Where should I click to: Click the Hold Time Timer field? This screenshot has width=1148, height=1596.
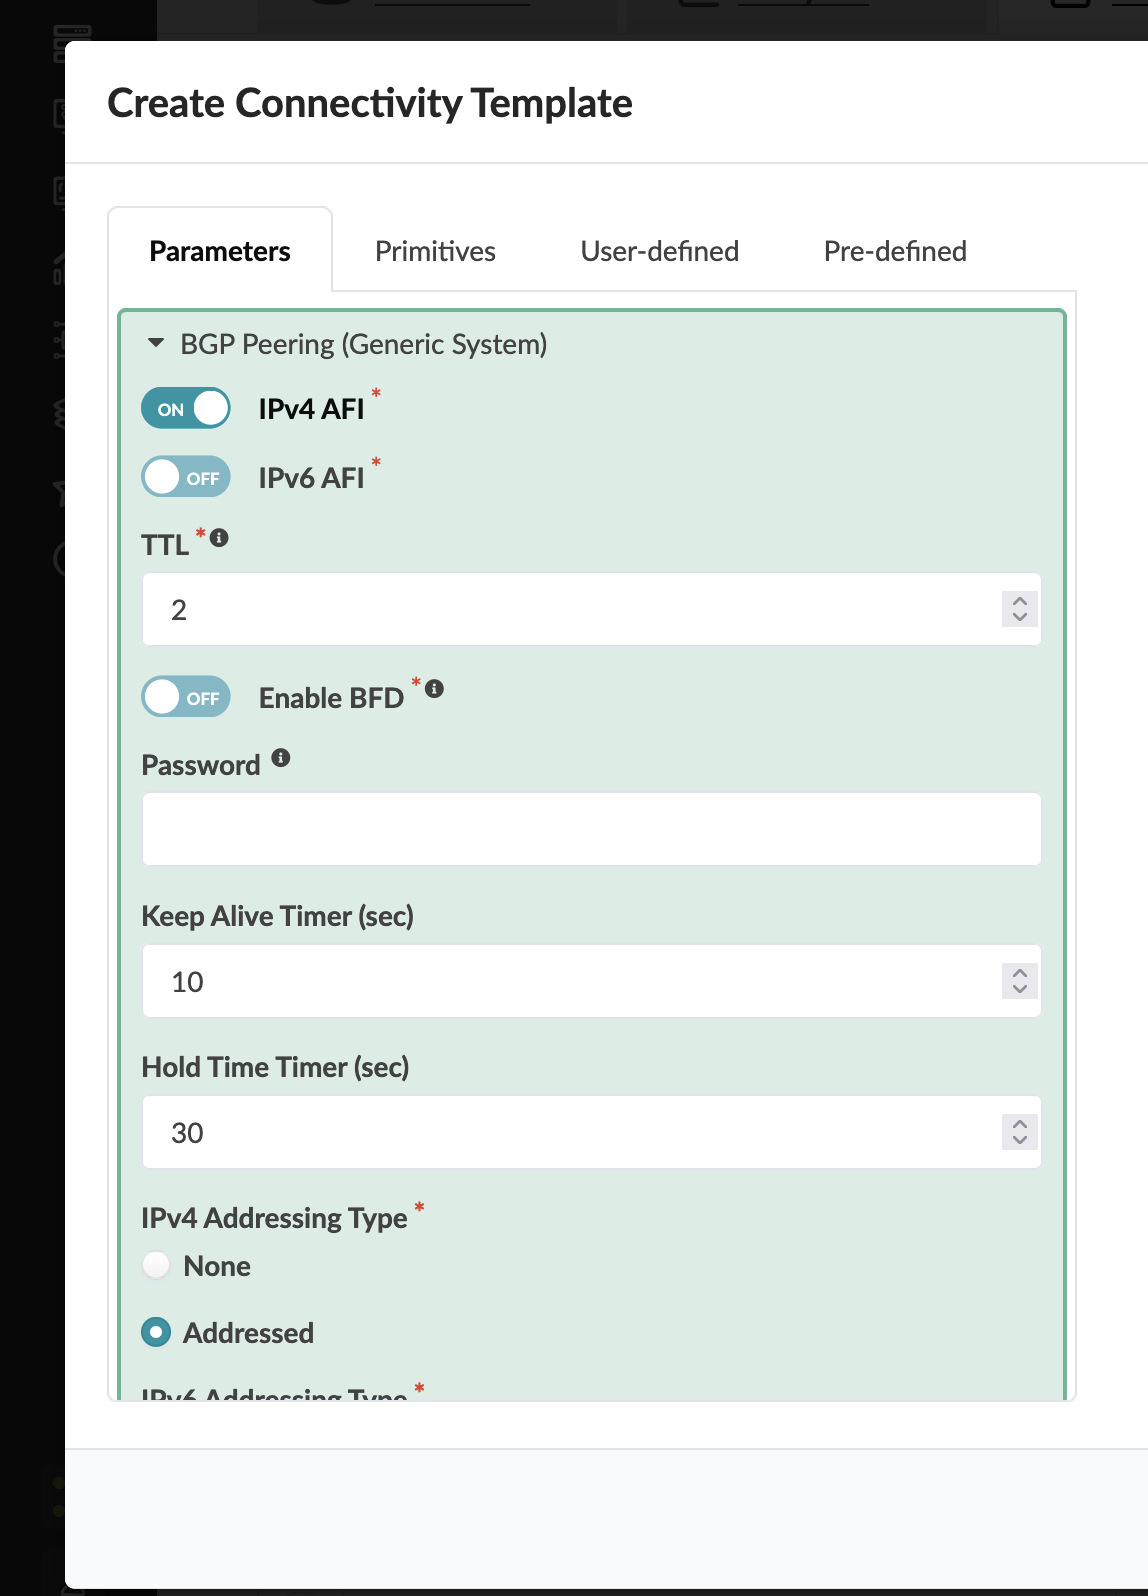pyautogui.click(x=570, y=1133)
